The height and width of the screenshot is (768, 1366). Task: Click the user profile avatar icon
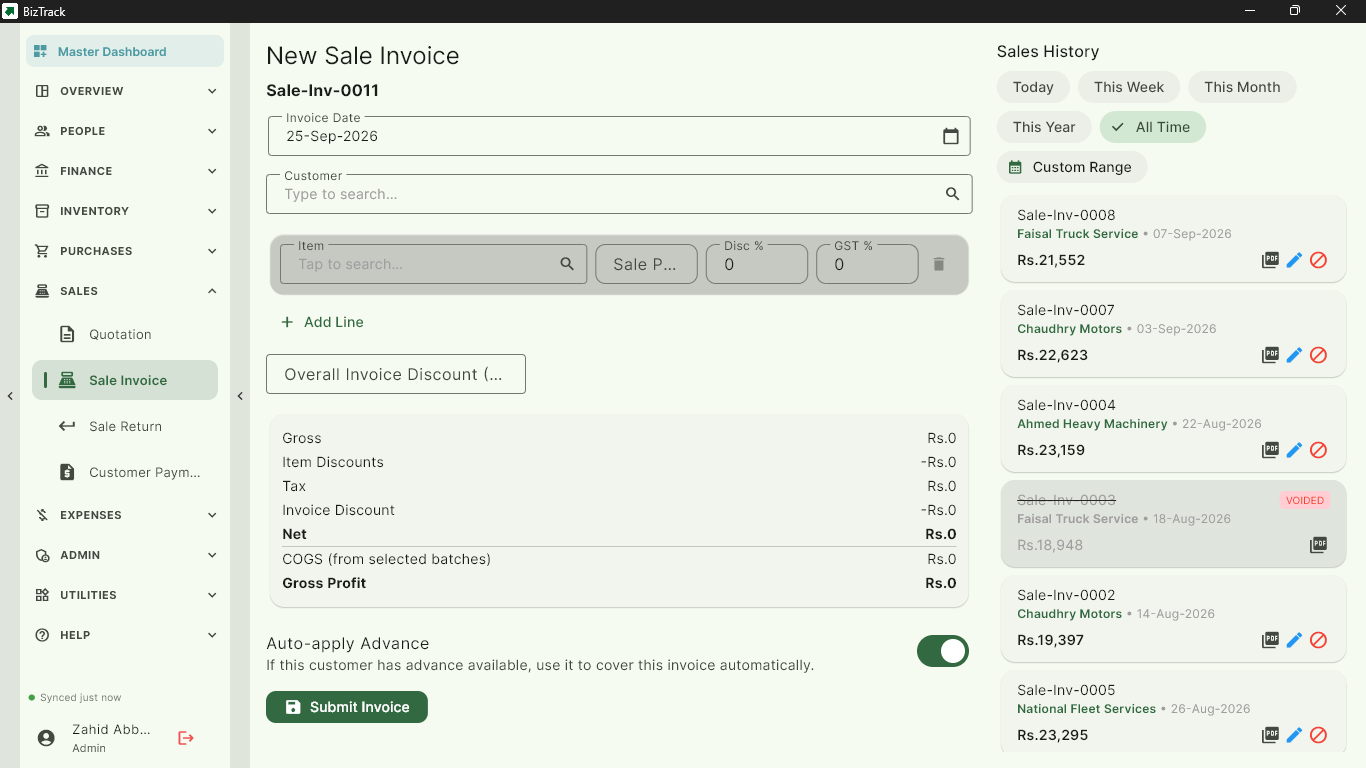point(46,738)
